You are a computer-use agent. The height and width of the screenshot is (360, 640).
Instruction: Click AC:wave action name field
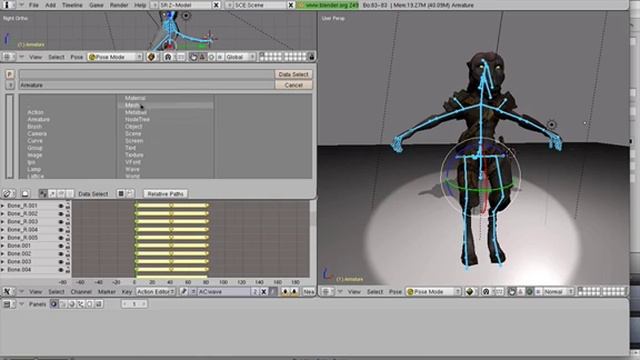point(223,292)
